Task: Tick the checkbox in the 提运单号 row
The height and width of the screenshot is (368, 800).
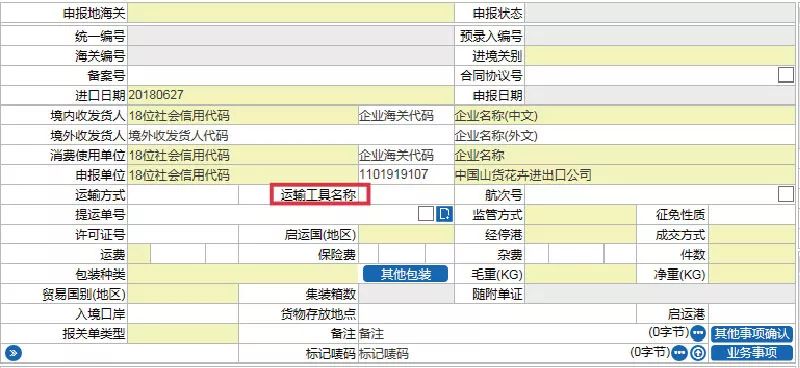Action: [426, 214]
